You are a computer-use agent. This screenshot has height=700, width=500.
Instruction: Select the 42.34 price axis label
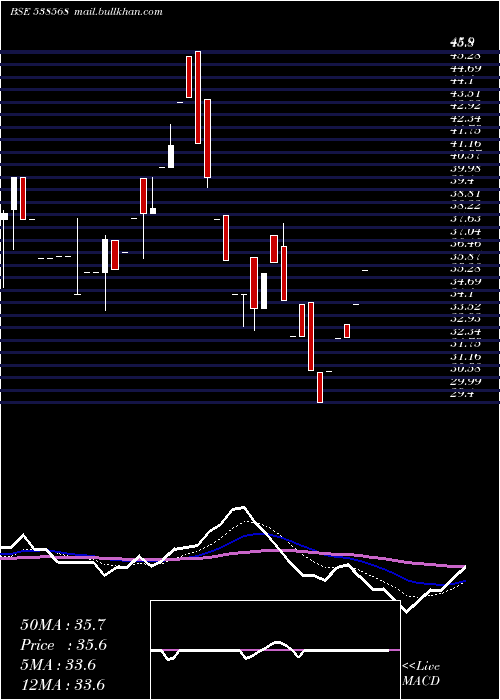tap(466, 118)
